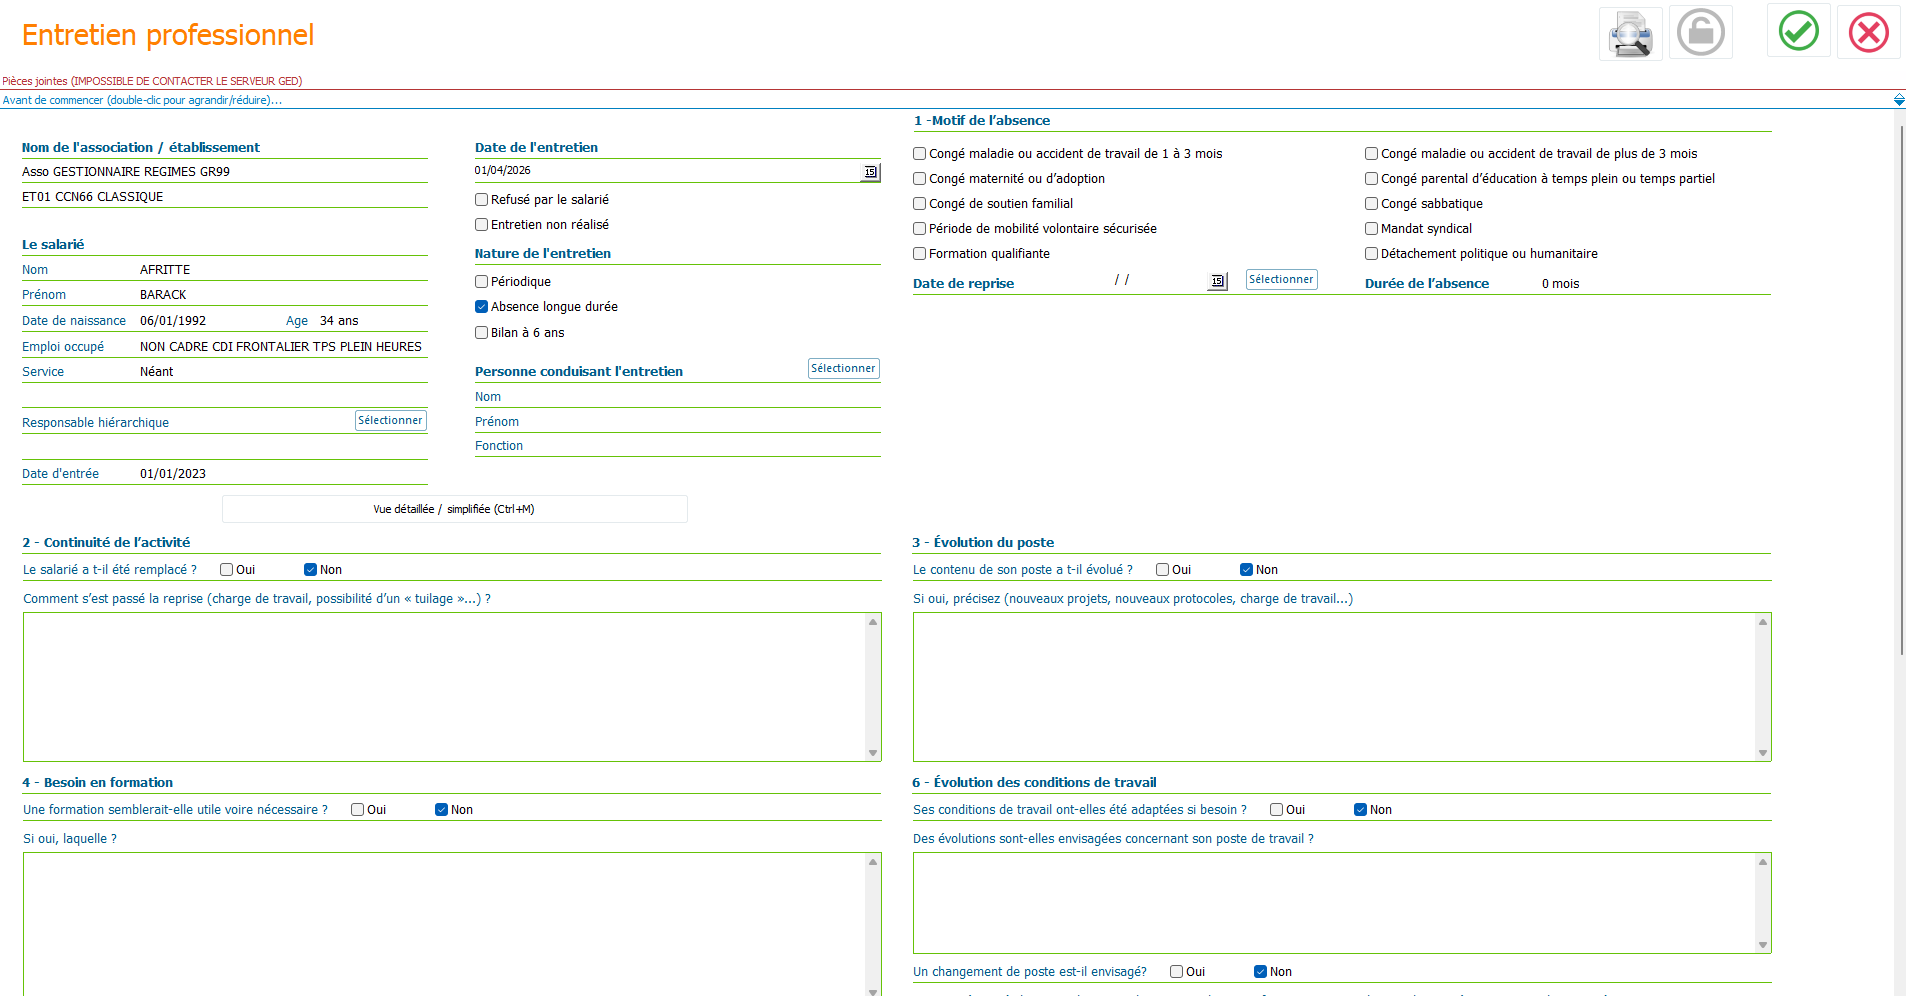Check Bilan à 6 ans
The width and height of the screenshot is (1906, 996).
pyautogui.click(x=481, y=333)
